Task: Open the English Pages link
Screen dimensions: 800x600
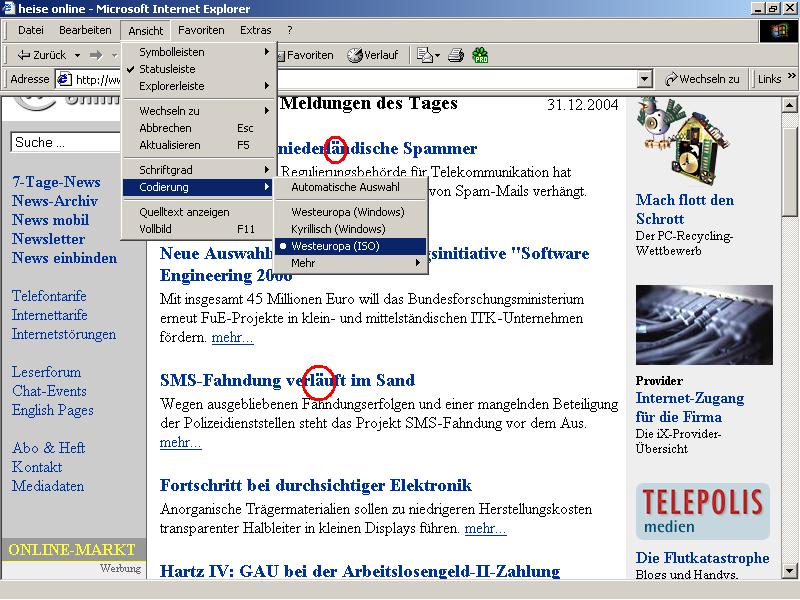Action: click(x=53, y=410)
